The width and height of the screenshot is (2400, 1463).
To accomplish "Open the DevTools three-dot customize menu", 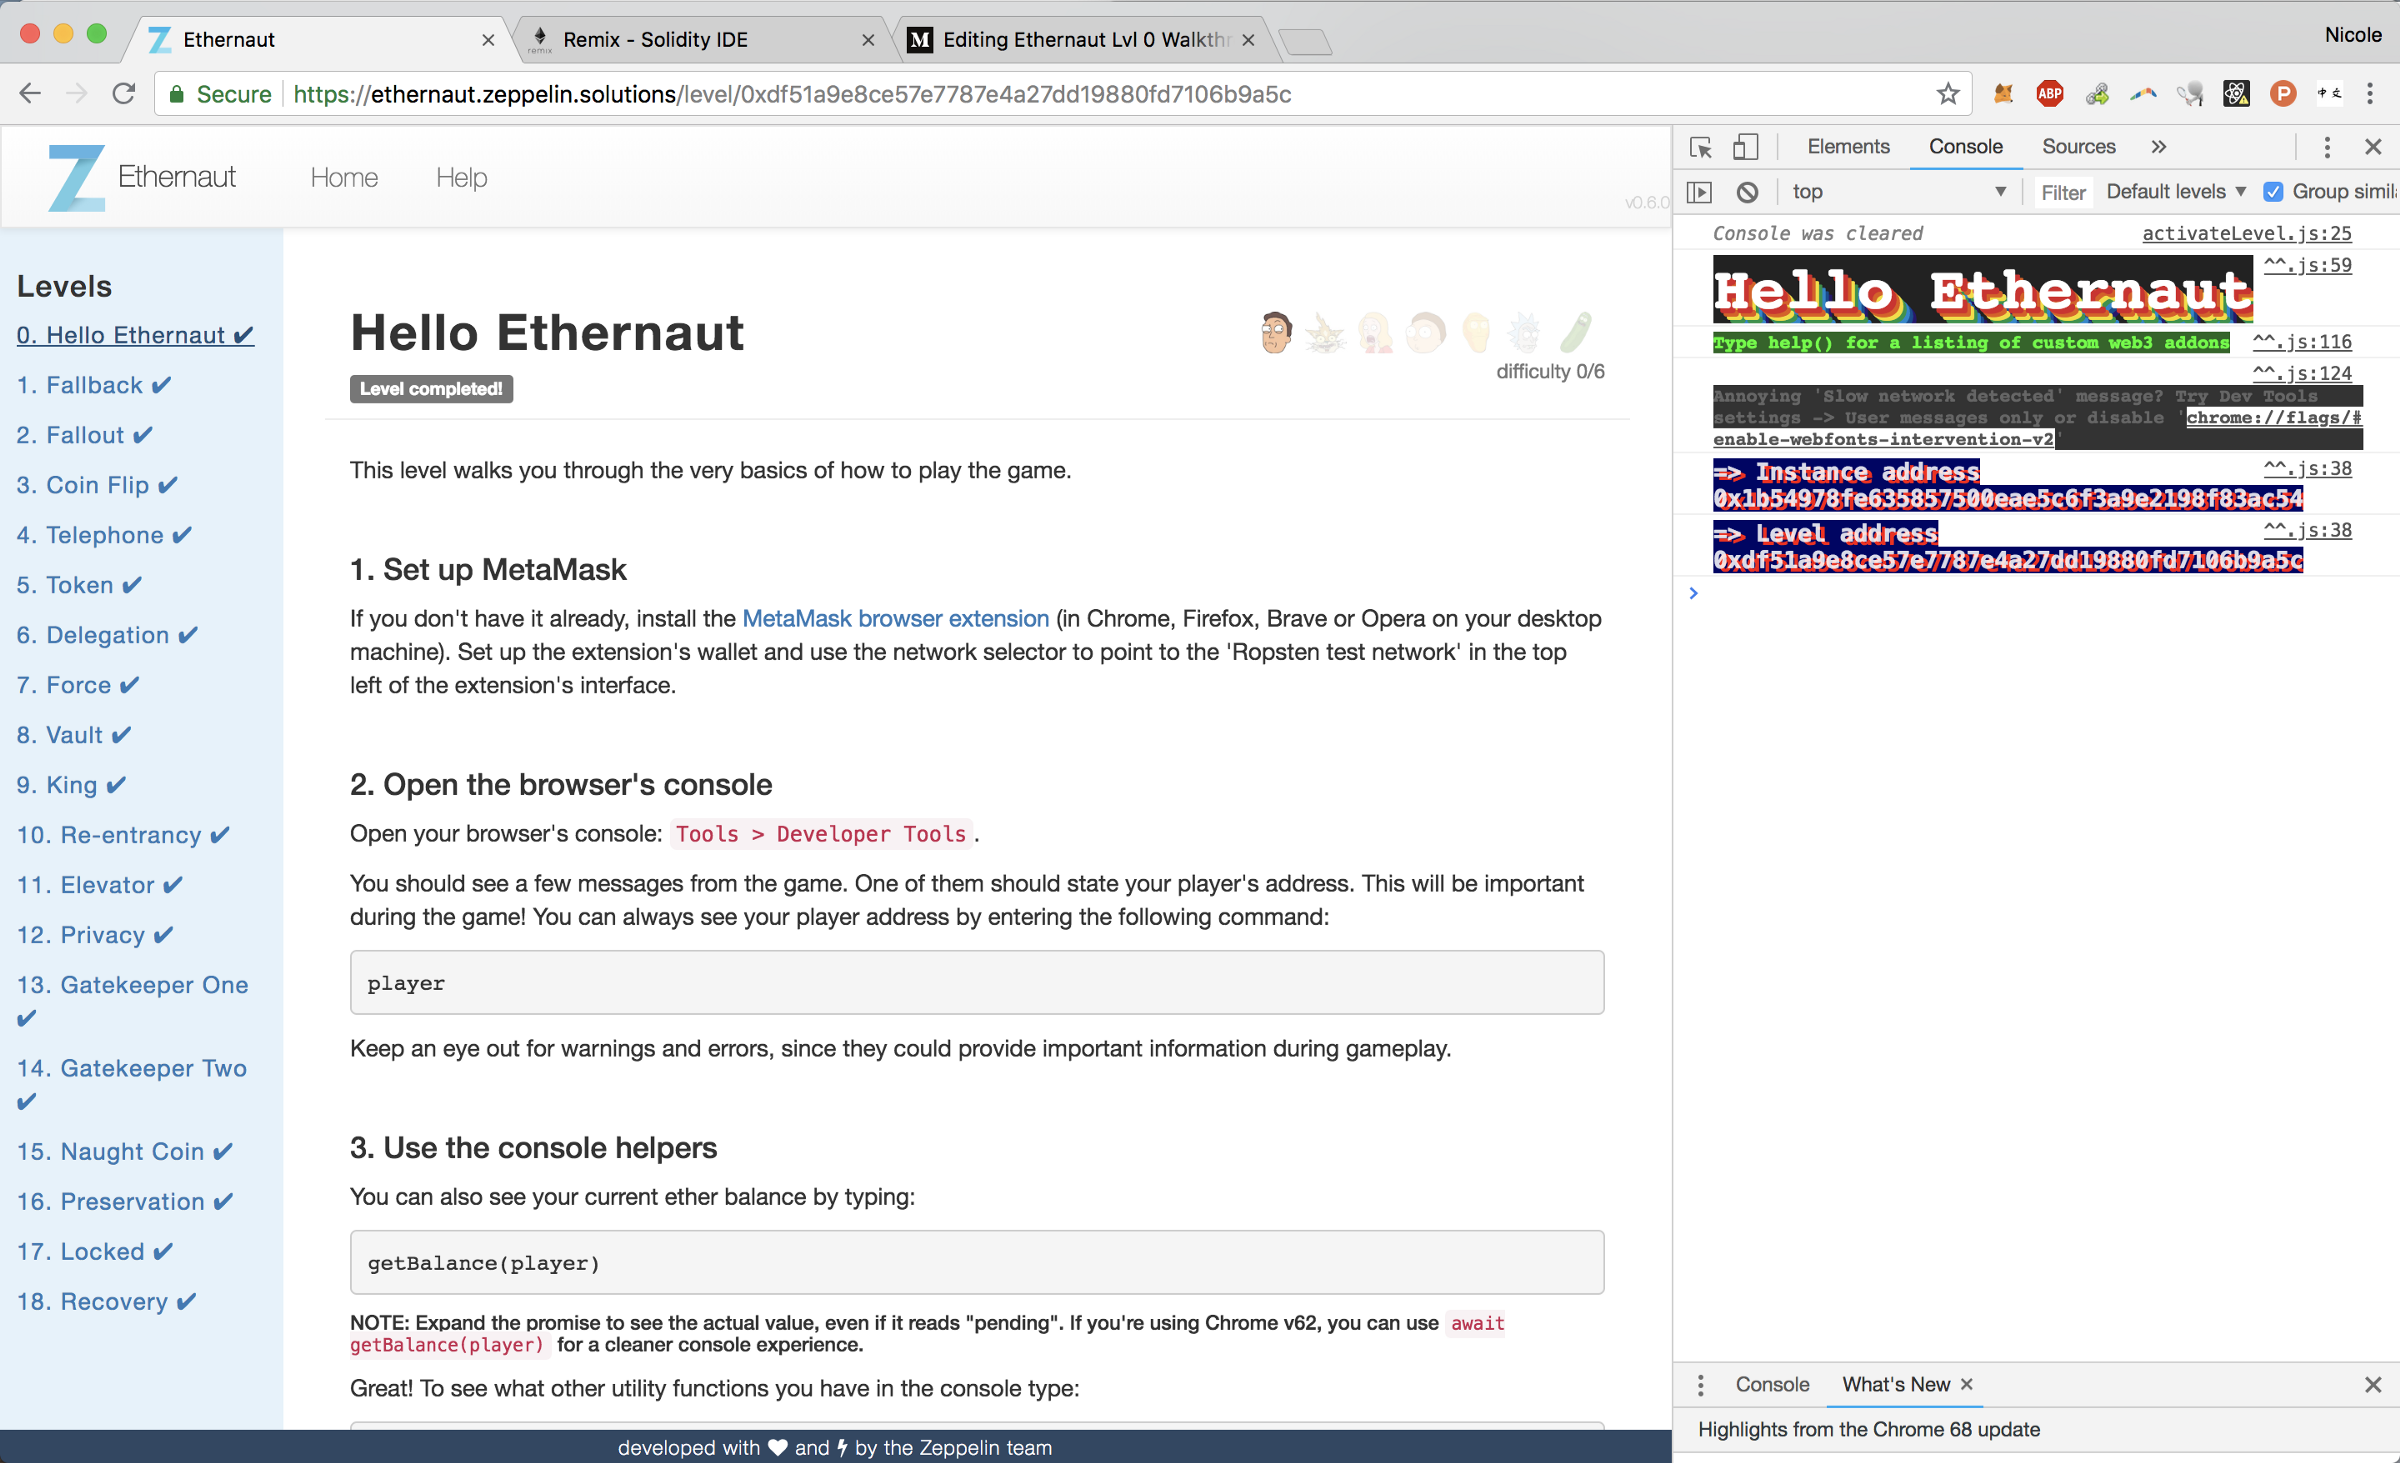I will (2327, 147).
